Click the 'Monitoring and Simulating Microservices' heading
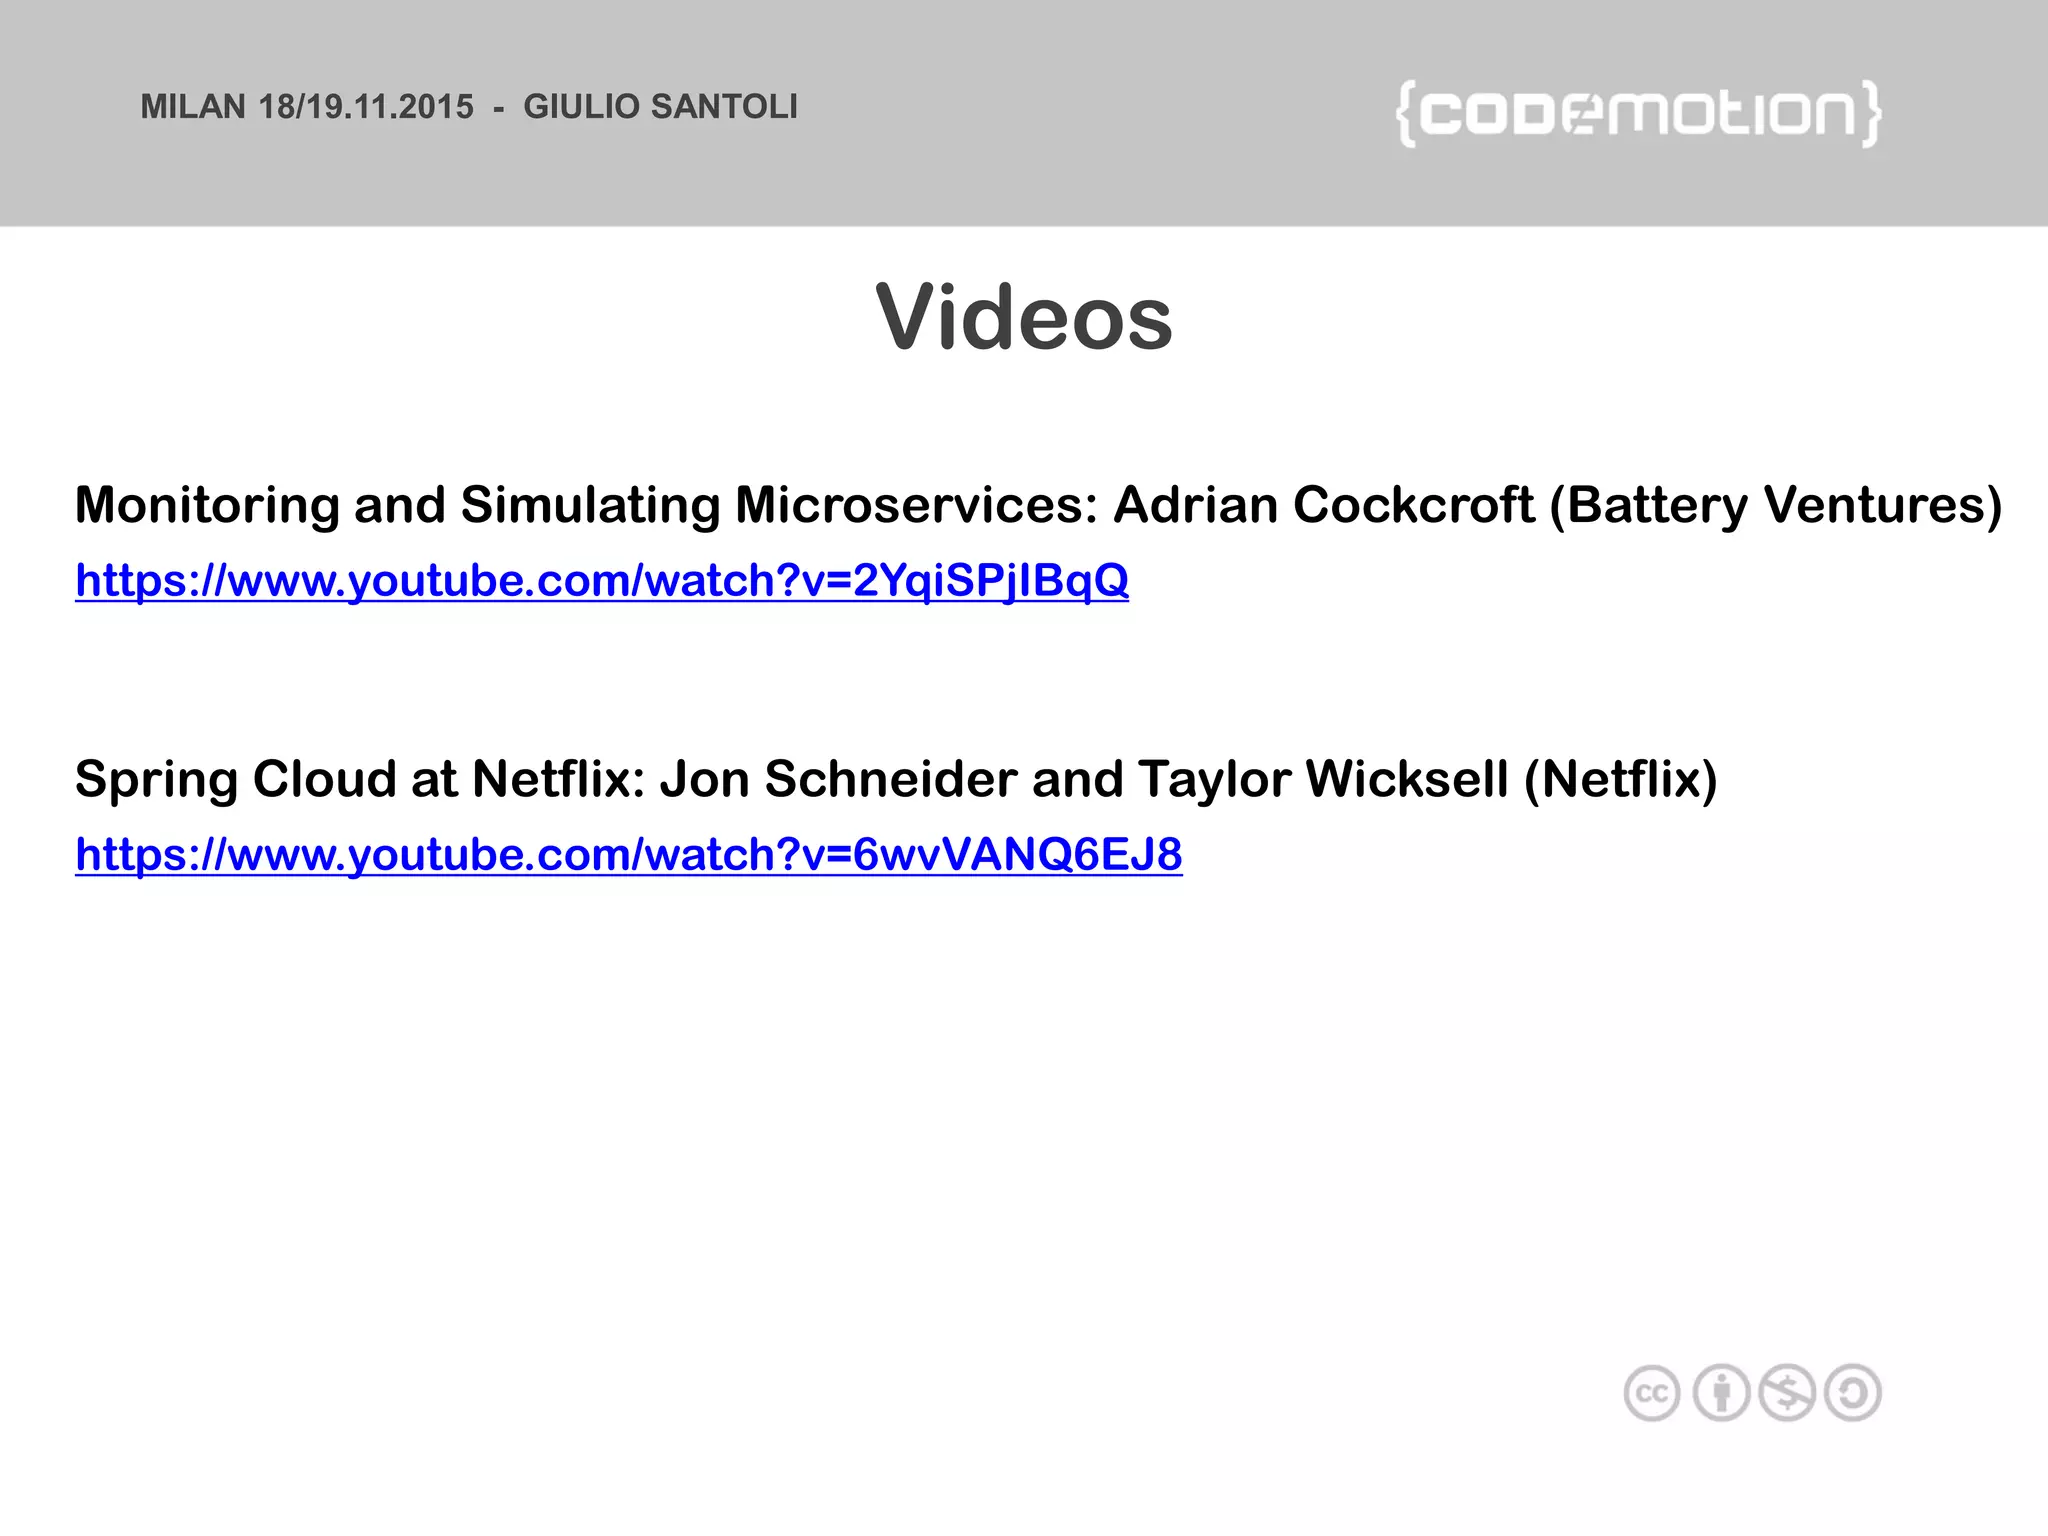The image size is (2048, 1536). click(1038, 506)
